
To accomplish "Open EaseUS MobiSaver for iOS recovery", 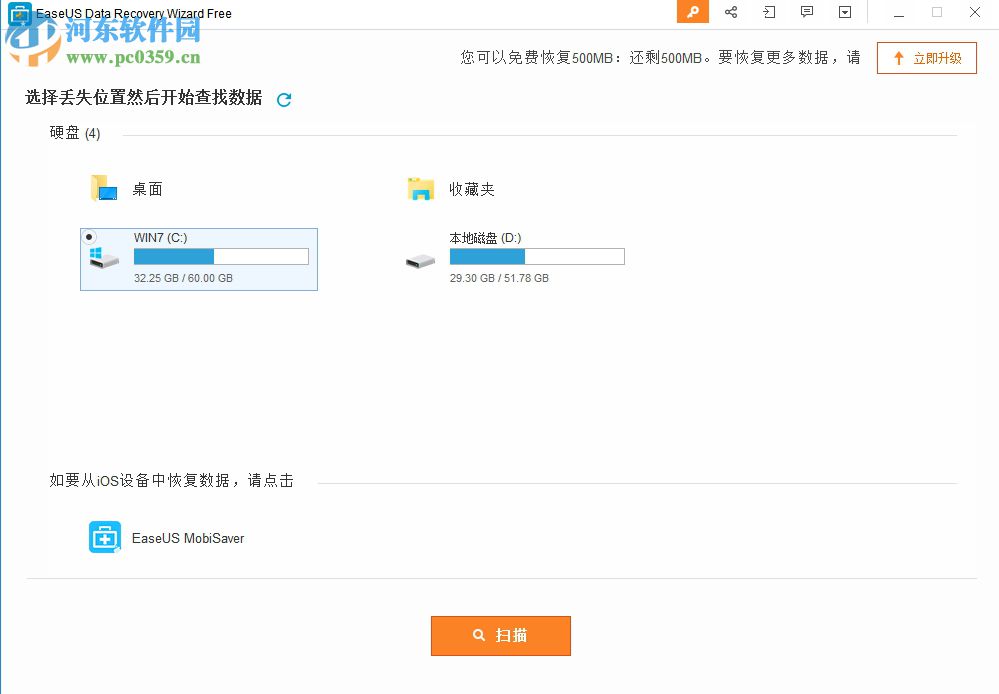I will [104, 537].
